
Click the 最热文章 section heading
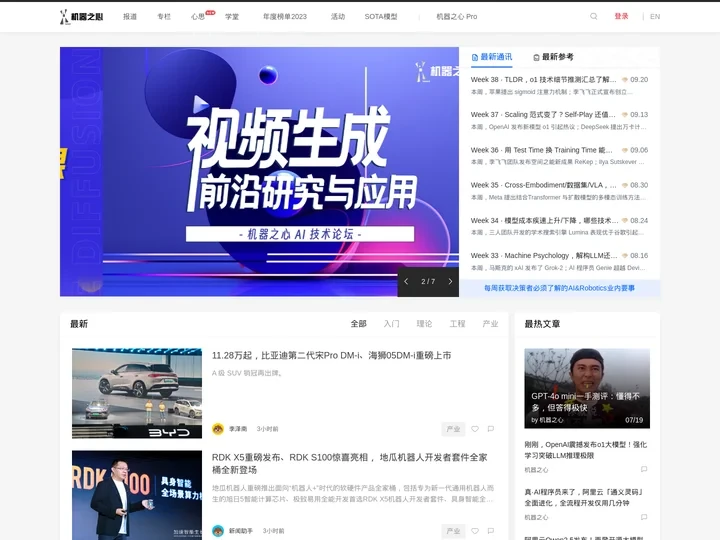pos(542,324)
